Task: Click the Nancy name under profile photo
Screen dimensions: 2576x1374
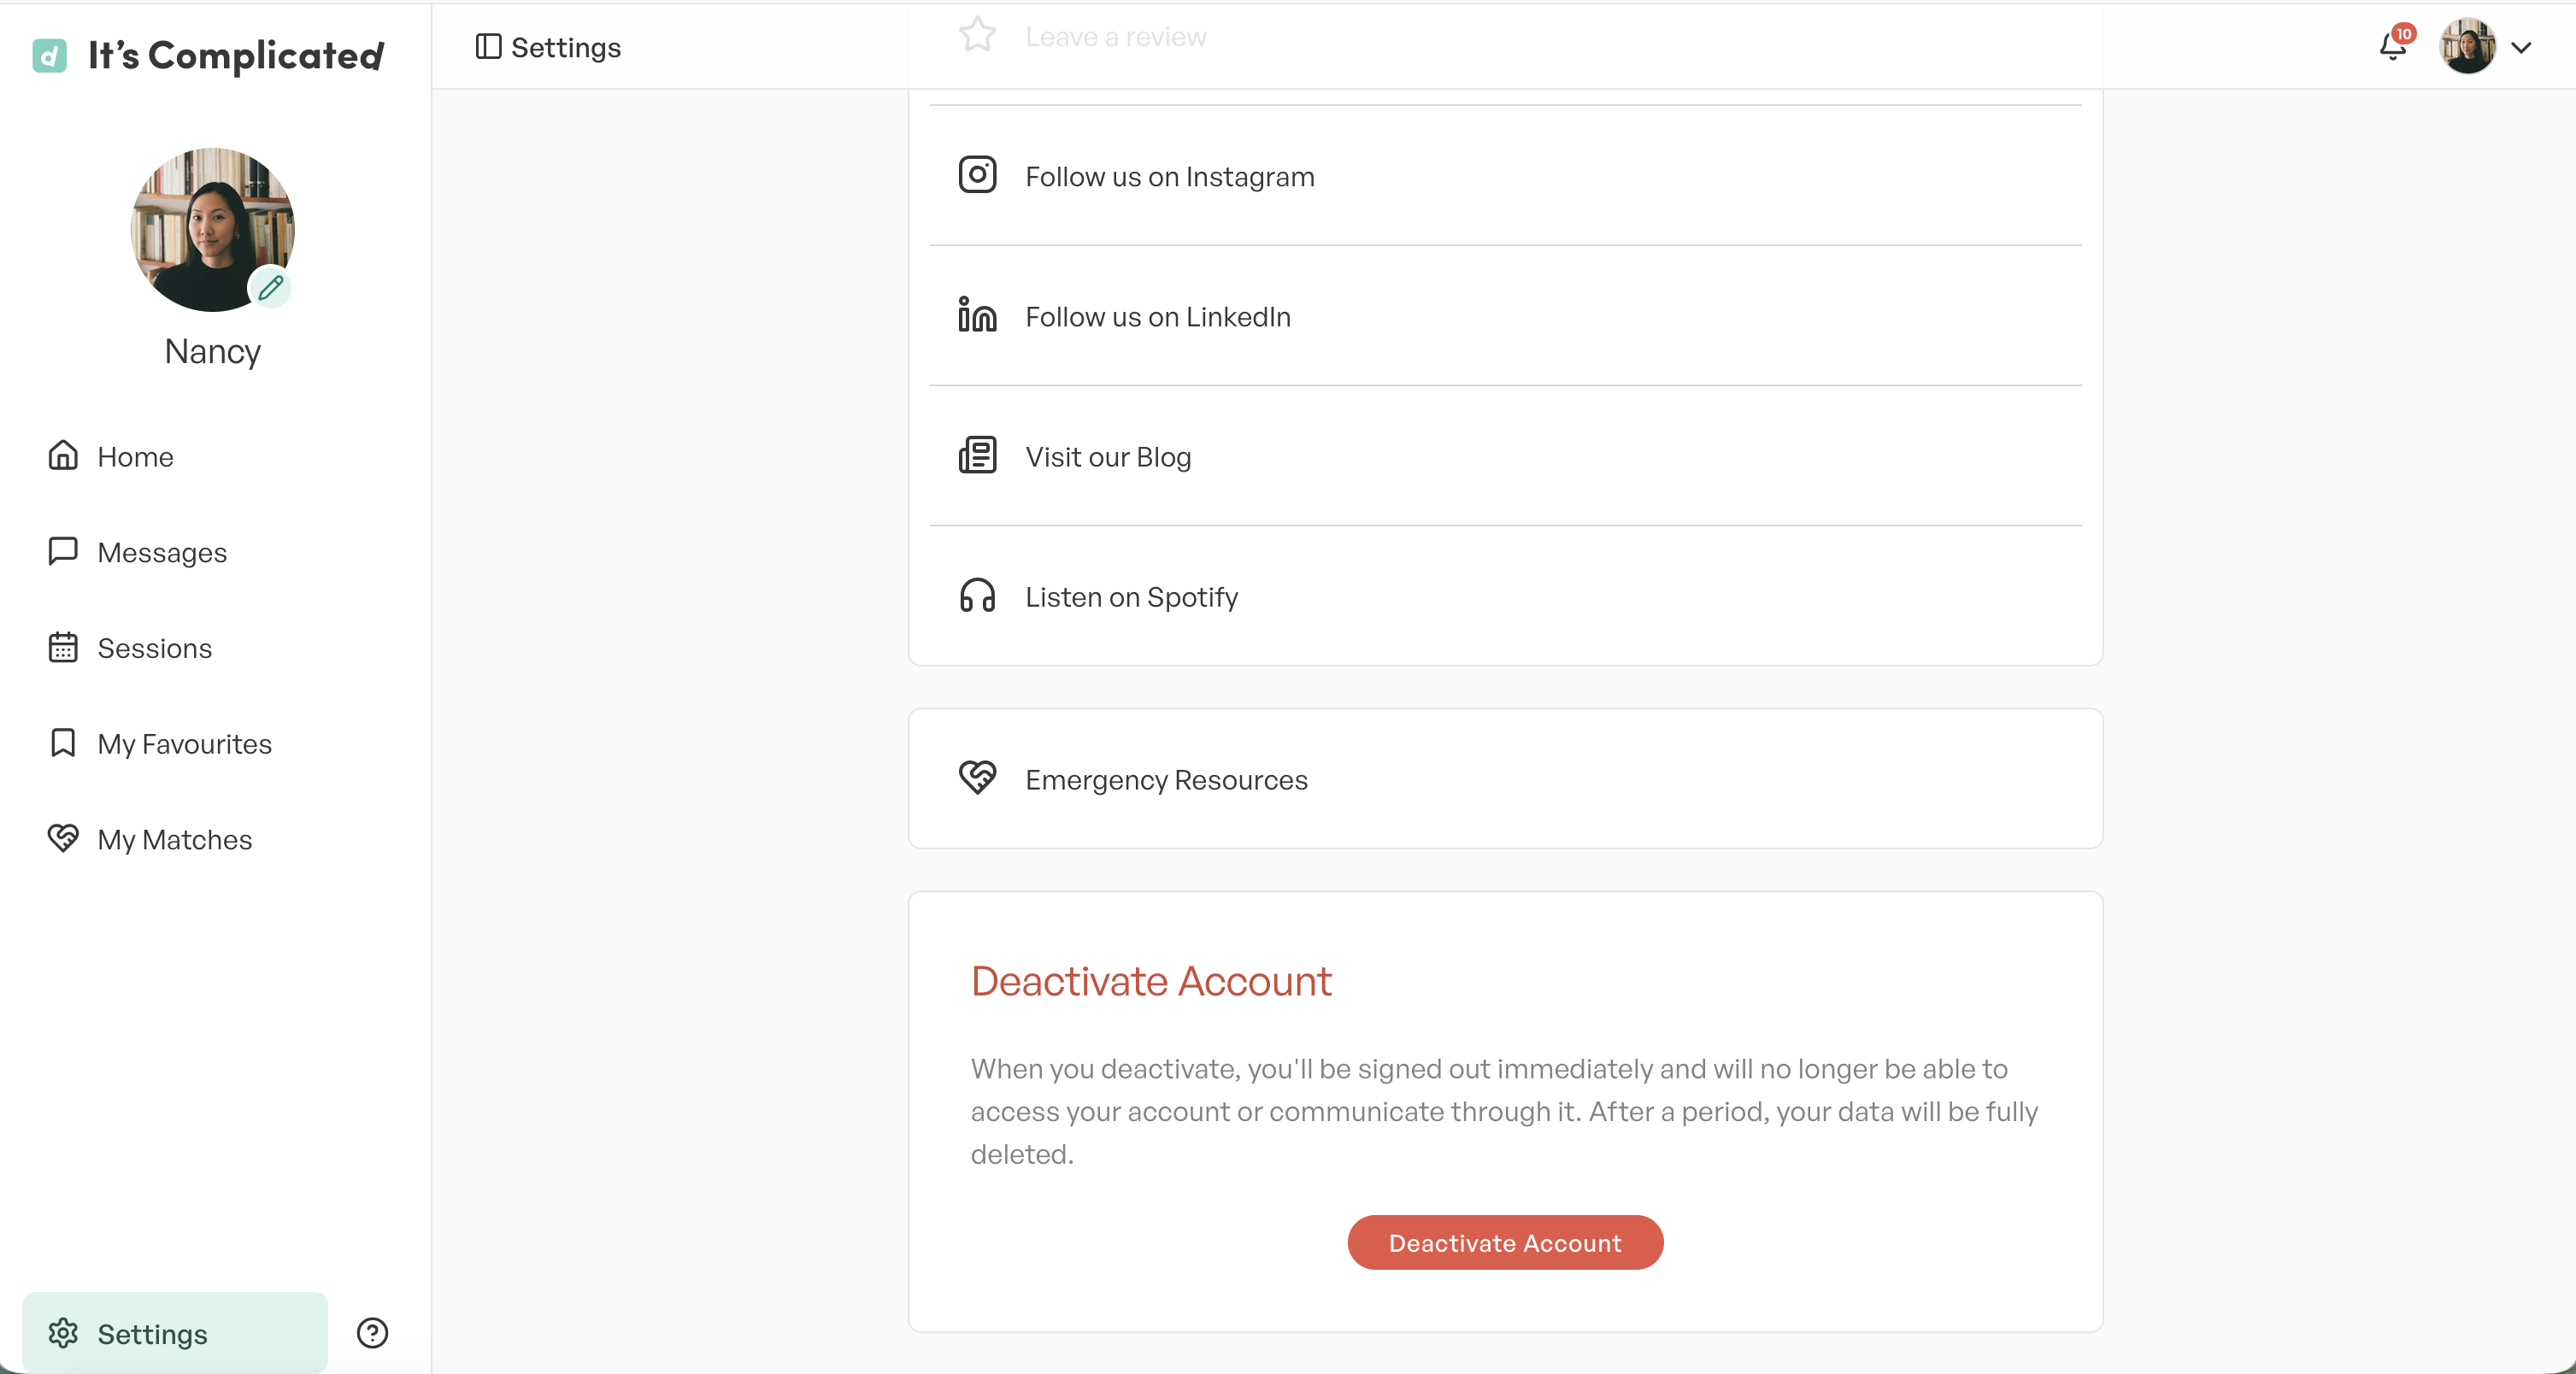Action: 212,352
